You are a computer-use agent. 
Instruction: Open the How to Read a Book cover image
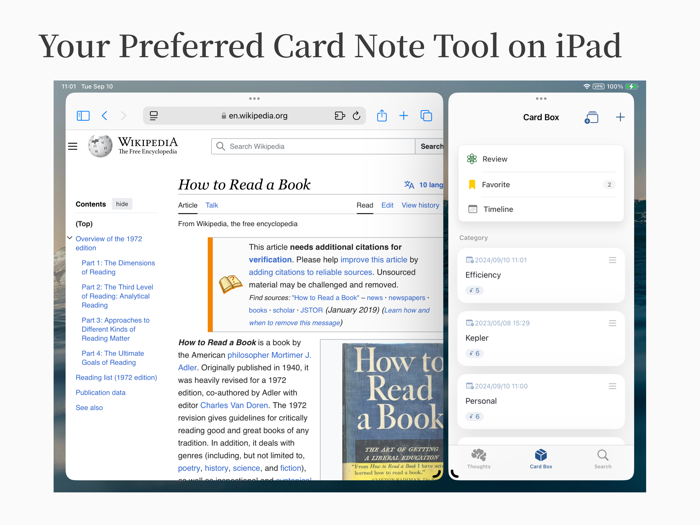coord(393,412)
